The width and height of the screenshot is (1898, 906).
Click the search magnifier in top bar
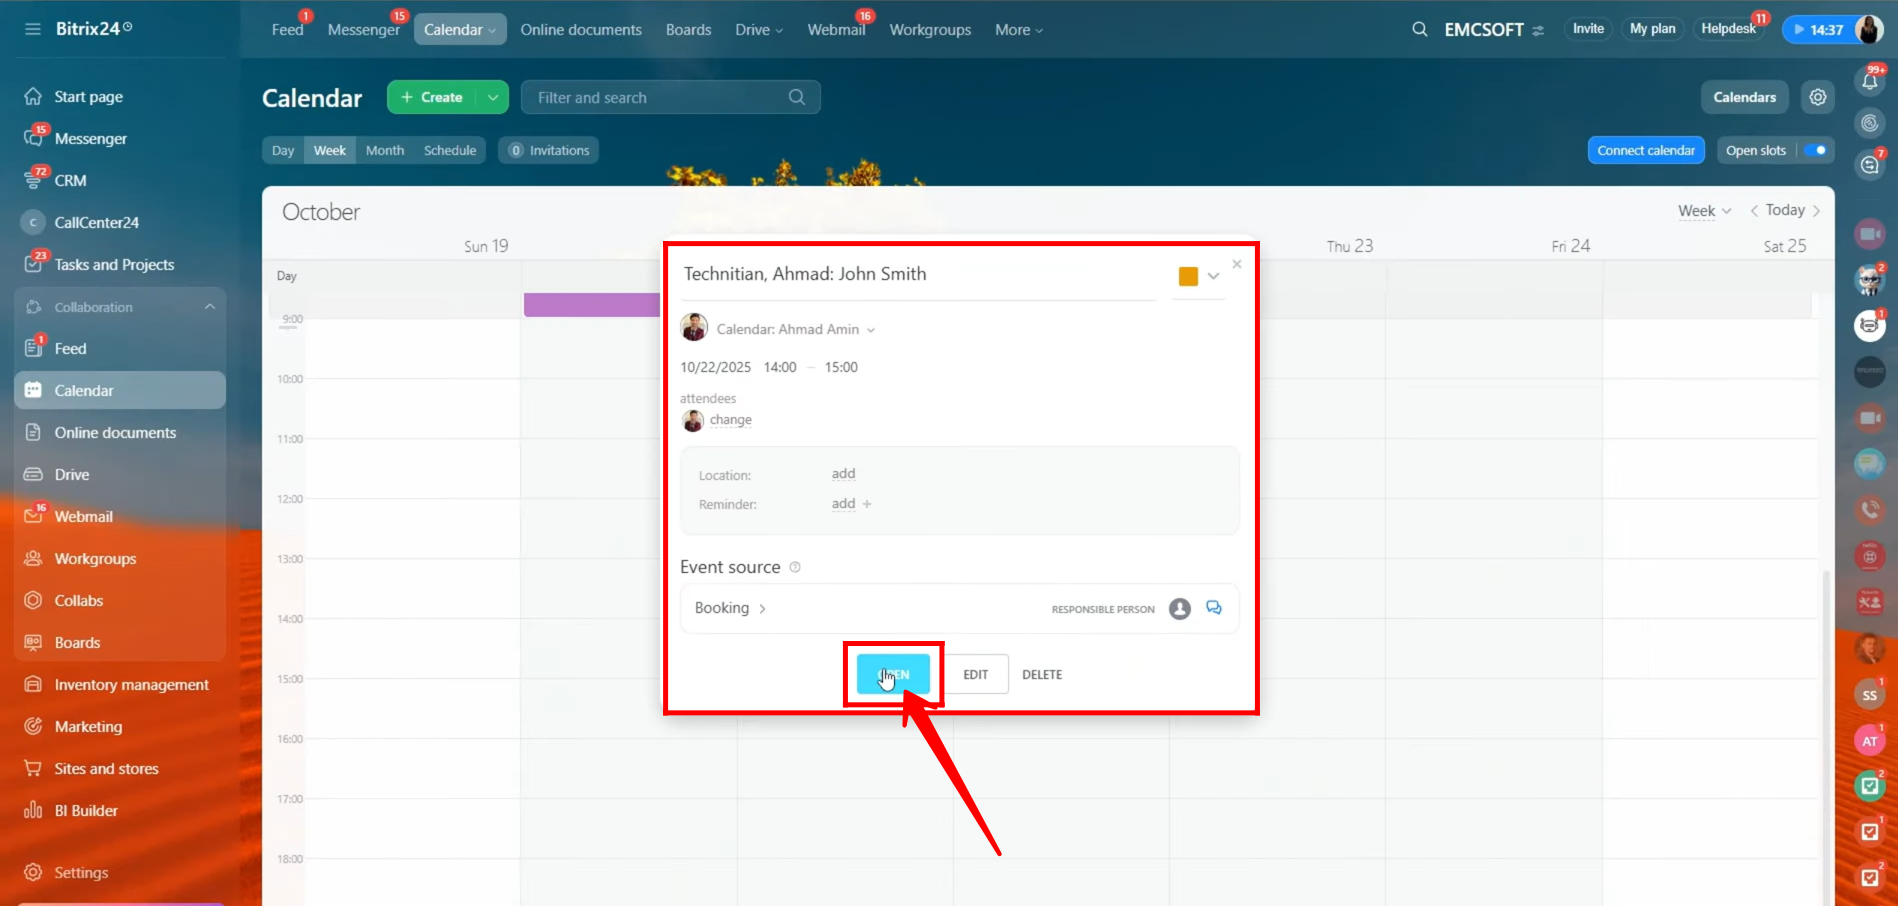[1419, 29]
